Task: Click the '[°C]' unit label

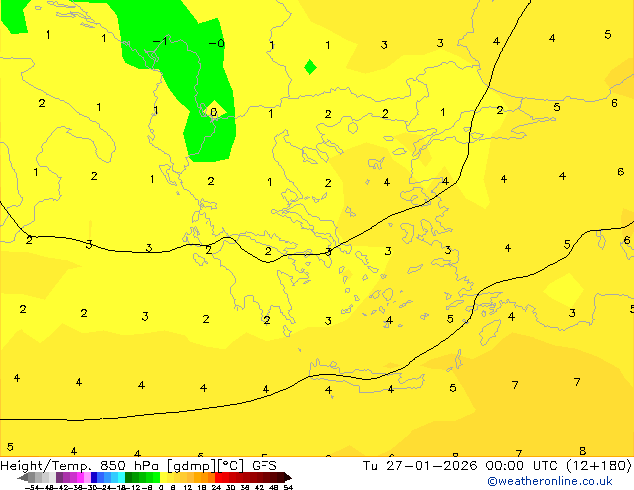Action: tap(231, 466)
